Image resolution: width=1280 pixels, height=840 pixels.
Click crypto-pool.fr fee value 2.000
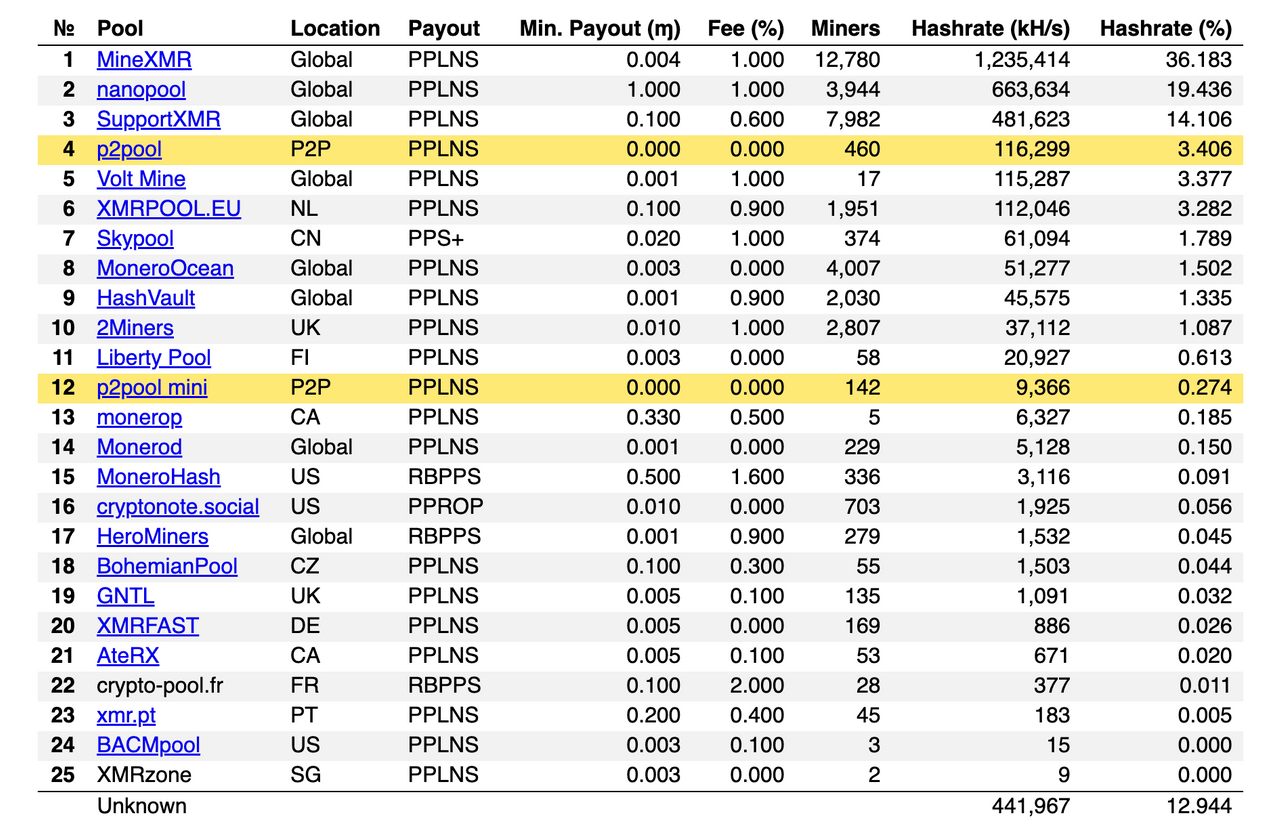pyautogui.click(x=758, y=686)
